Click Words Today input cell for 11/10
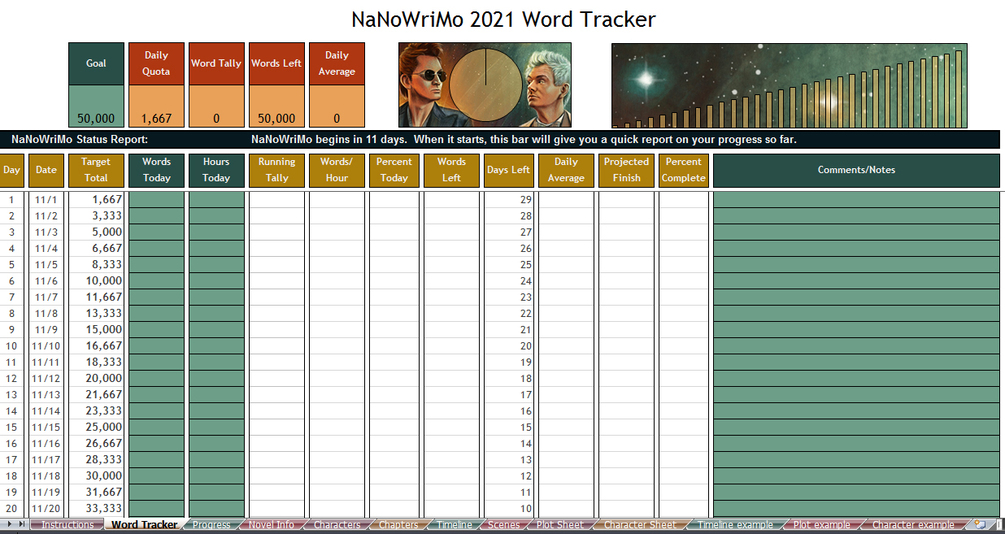The height and width of the screenshot is (534, 1005). 156,346
